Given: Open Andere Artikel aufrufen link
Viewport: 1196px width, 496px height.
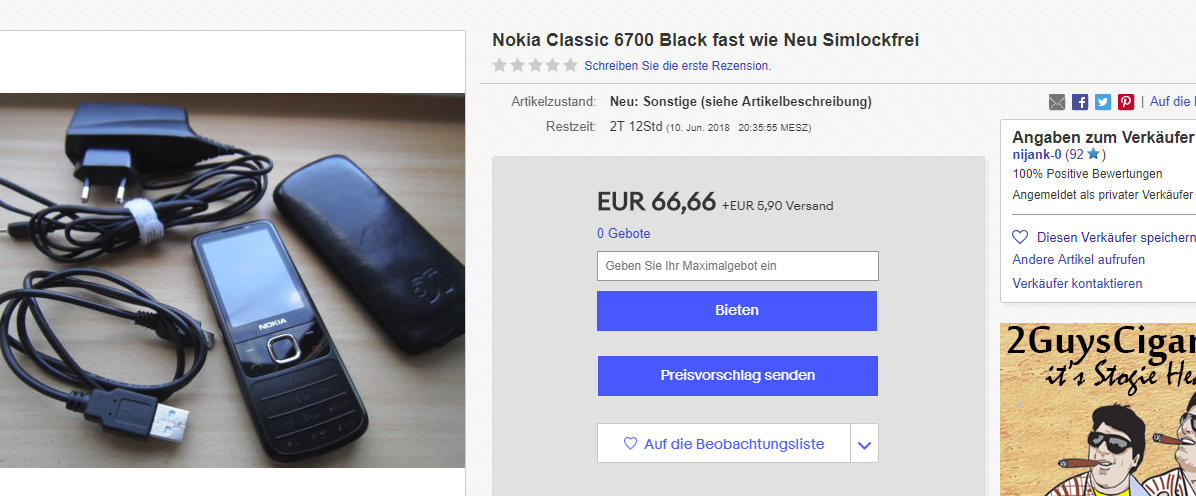Looking at the screenshot, I should coord(1078,260).
